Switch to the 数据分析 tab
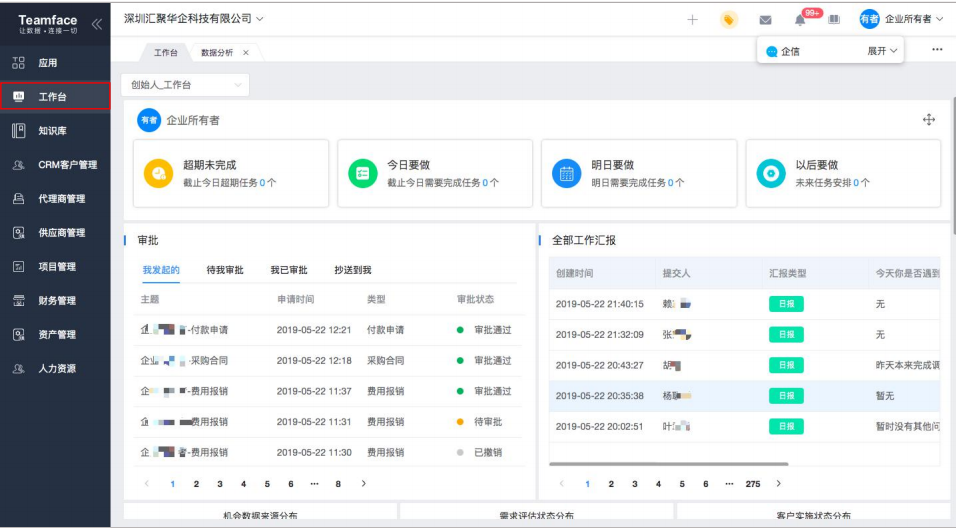Screen dimensions: 956x528 [217, 52]
